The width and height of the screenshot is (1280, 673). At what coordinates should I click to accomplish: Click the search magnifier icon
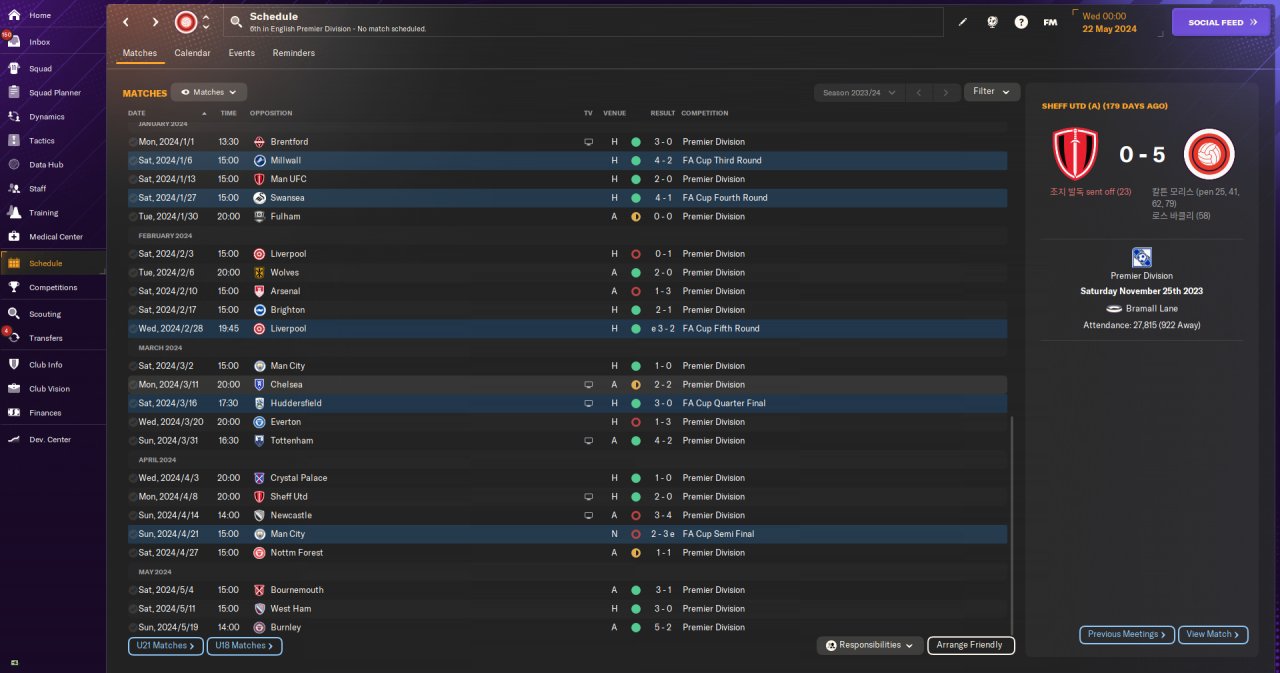(236, 22)
